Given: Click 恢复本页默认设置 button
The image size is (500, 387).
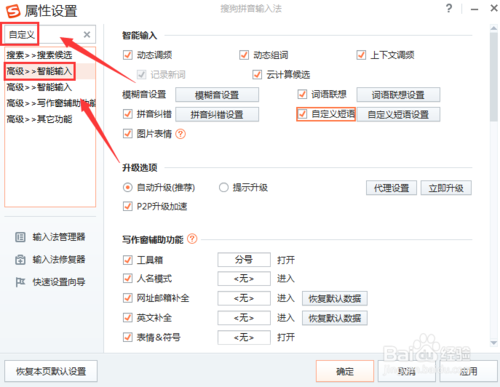Looking at the screenshot, I should tap(51, 371).
